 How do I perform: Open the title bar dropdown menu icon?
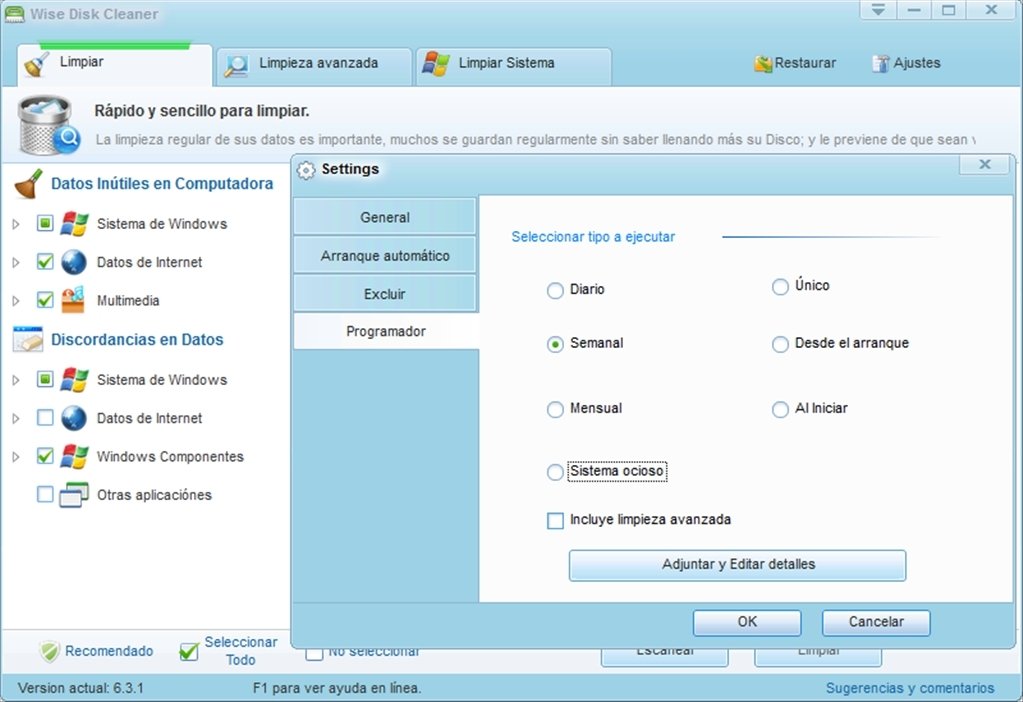coord(878,10)
